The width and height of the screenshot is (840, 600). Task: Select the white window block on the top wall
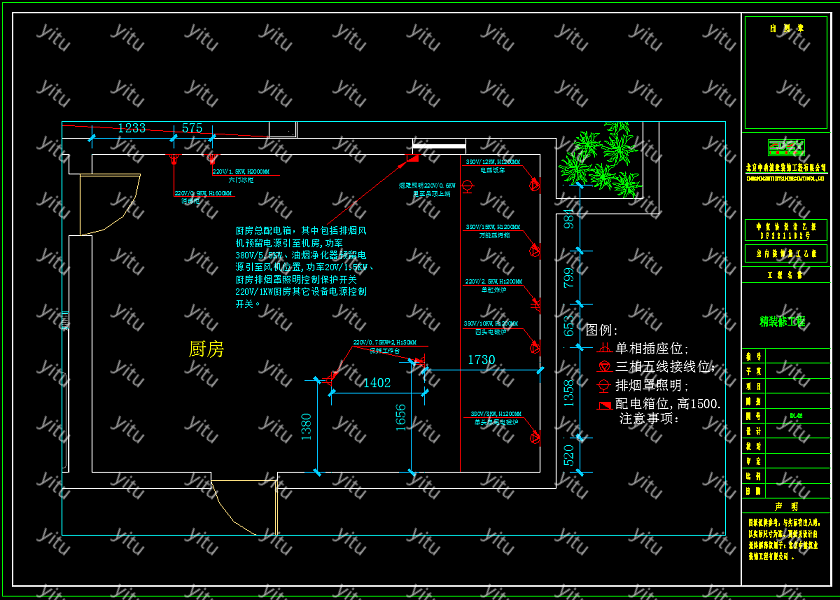(439, 145)
